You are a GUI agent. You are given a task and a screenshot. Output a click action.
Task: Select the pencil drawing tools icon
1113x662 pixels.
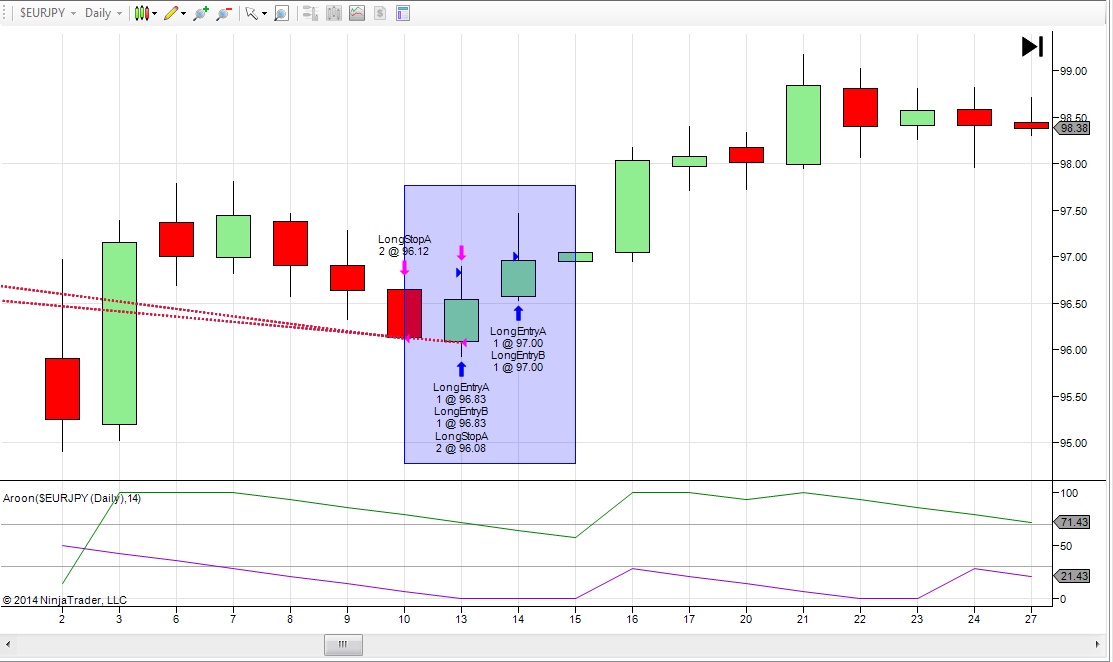coord(171,13)
